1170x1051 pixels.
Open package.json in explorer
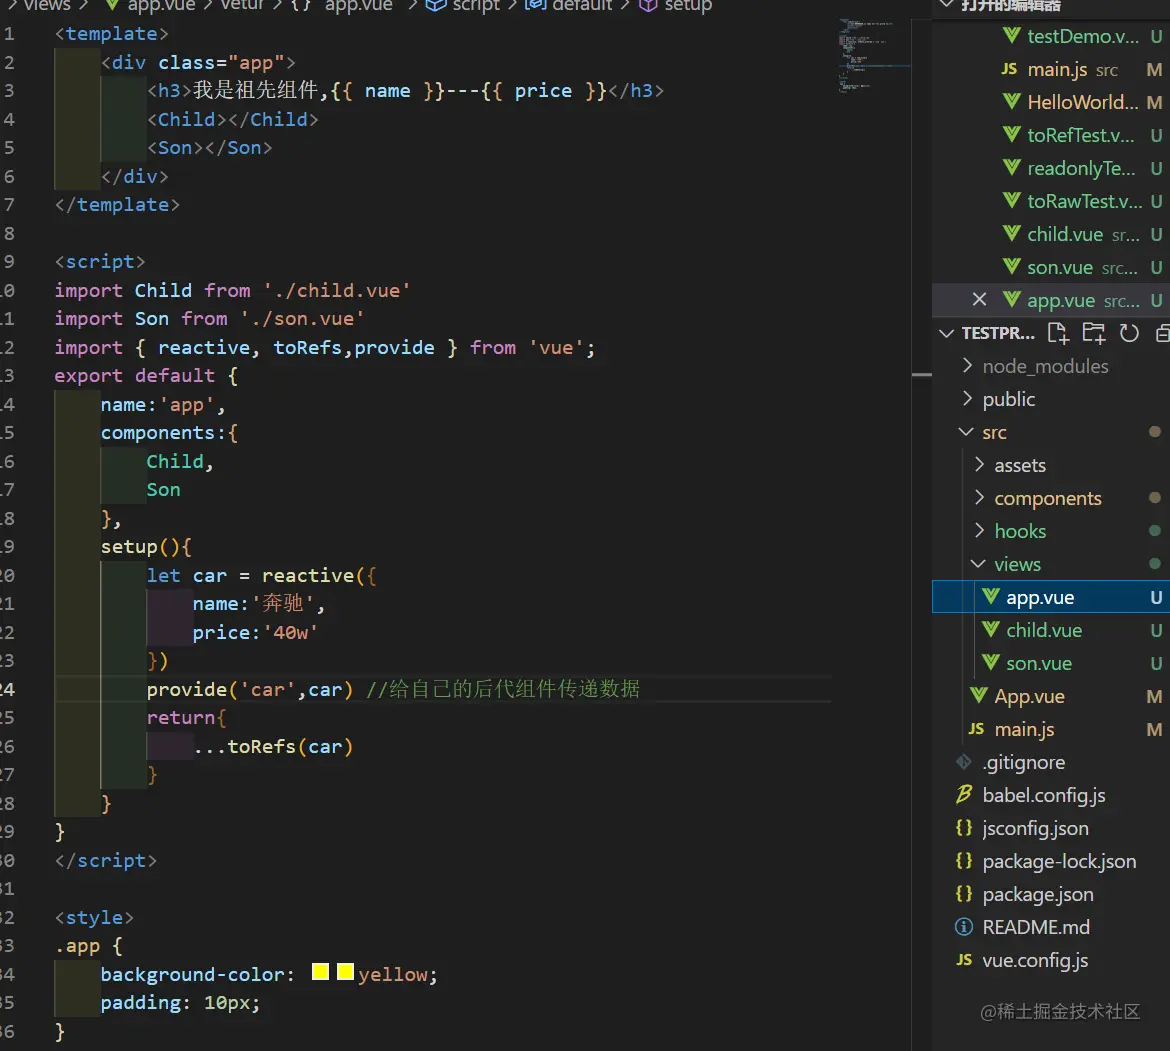point(1037,894)
